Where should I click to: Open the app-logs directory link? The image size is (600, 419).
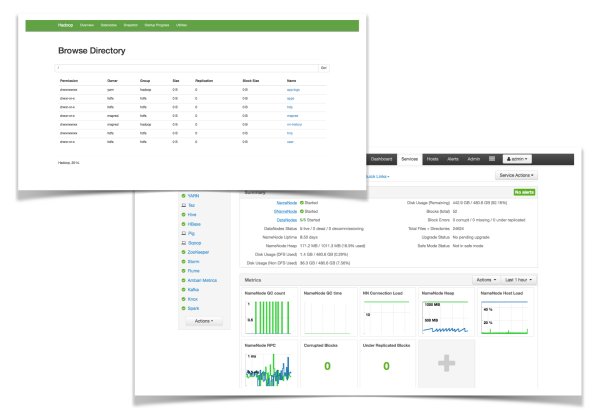[293, 90]
